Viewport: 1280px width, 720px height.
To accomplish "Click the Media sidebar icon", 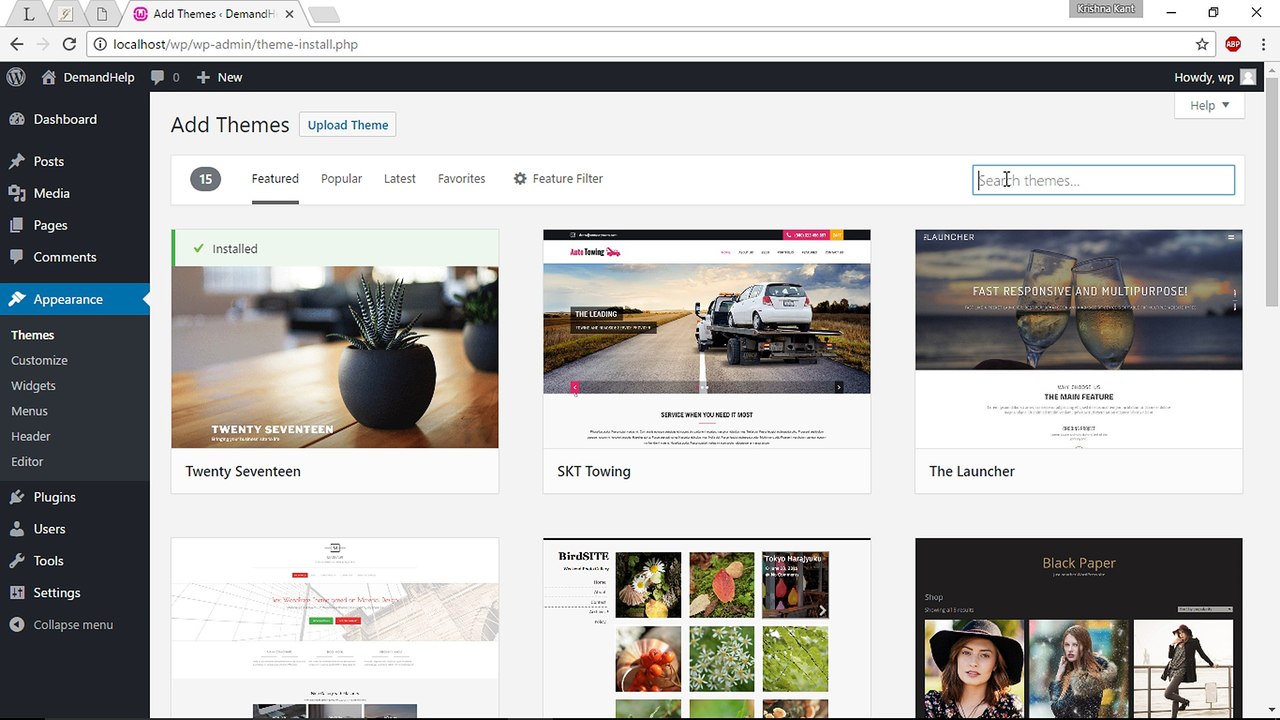I will (17, 193).
